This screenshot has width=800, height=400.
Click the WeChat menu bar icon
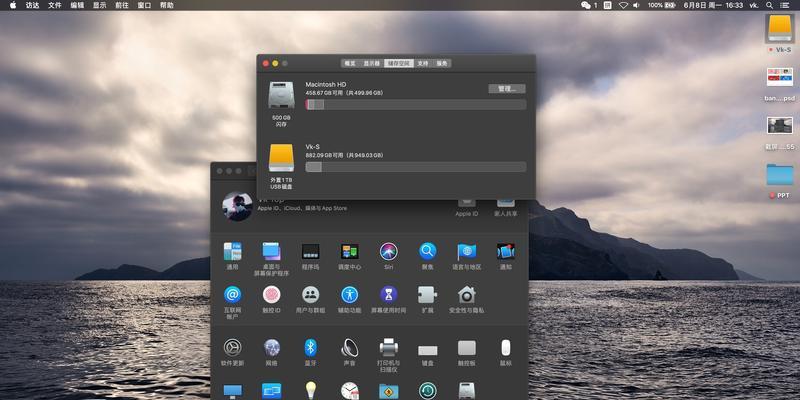point(588,5)
